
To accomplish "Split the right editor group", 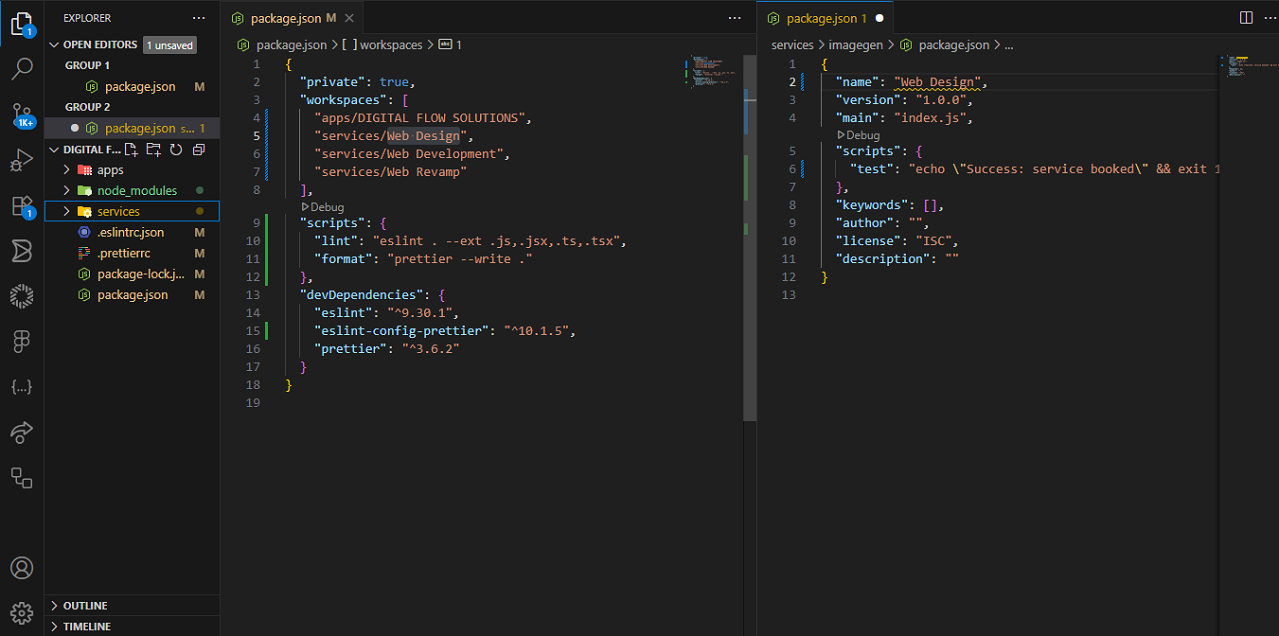I will [x=1246, y=18].
